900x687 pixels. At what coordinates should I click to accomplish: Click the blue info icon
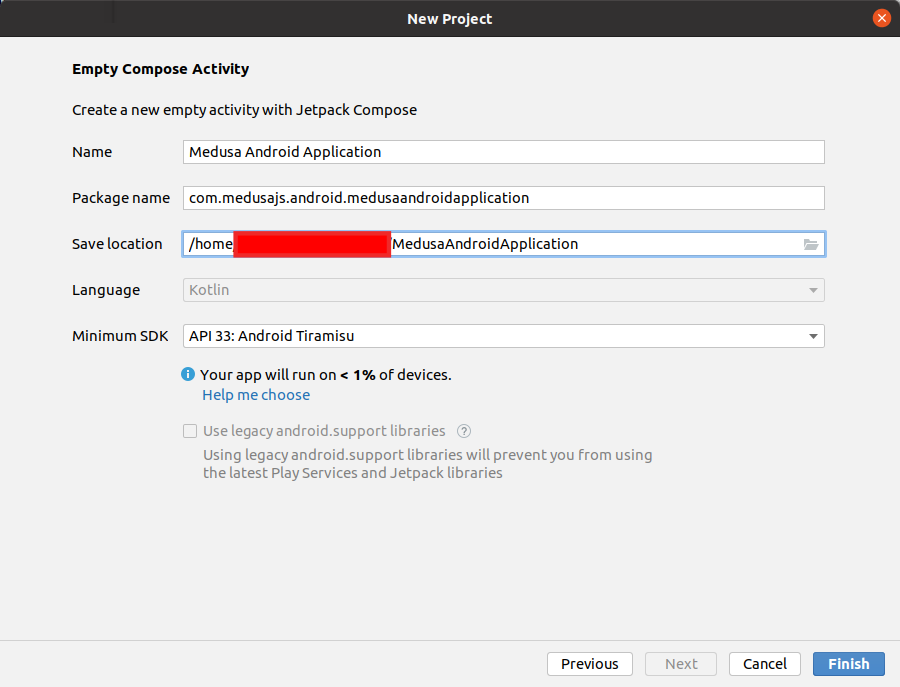click(188, 374)
